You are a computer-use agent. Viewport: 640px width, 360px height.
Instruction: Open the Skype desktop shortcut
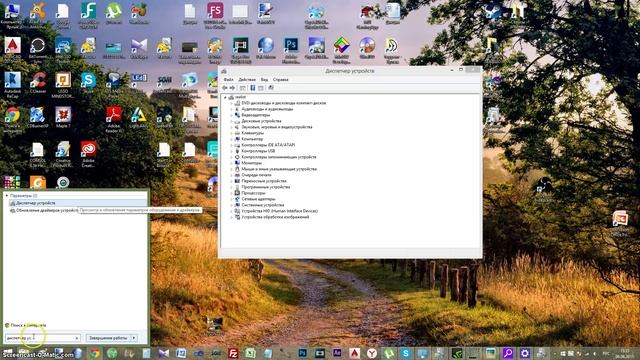pyautogui.click(x=88, y=83)
